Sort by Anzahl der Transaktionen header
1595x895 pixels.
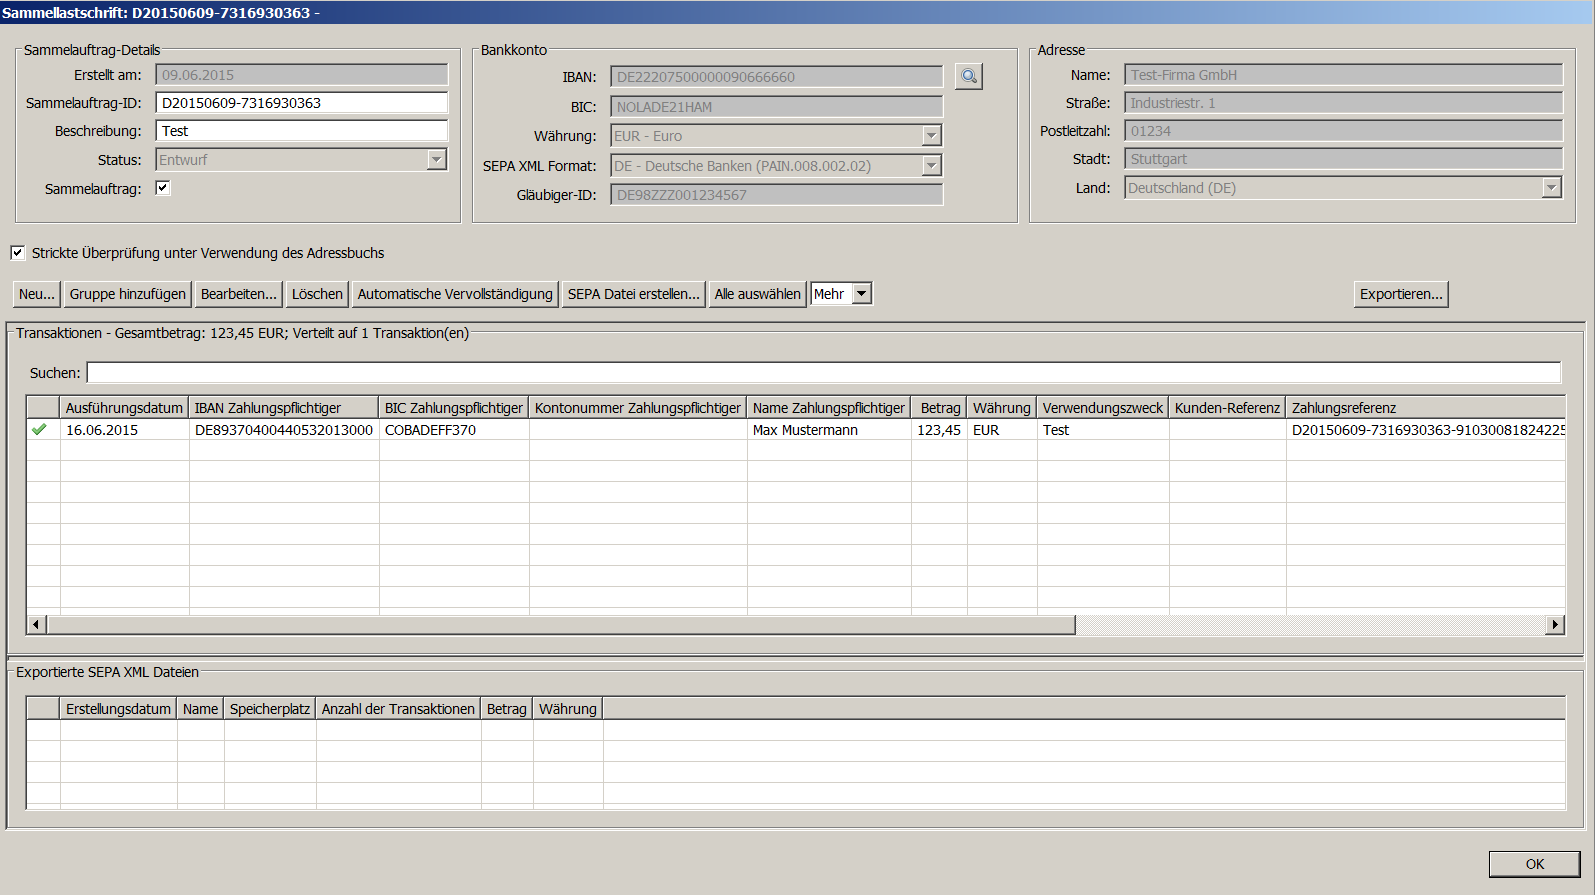click(398, 709)
